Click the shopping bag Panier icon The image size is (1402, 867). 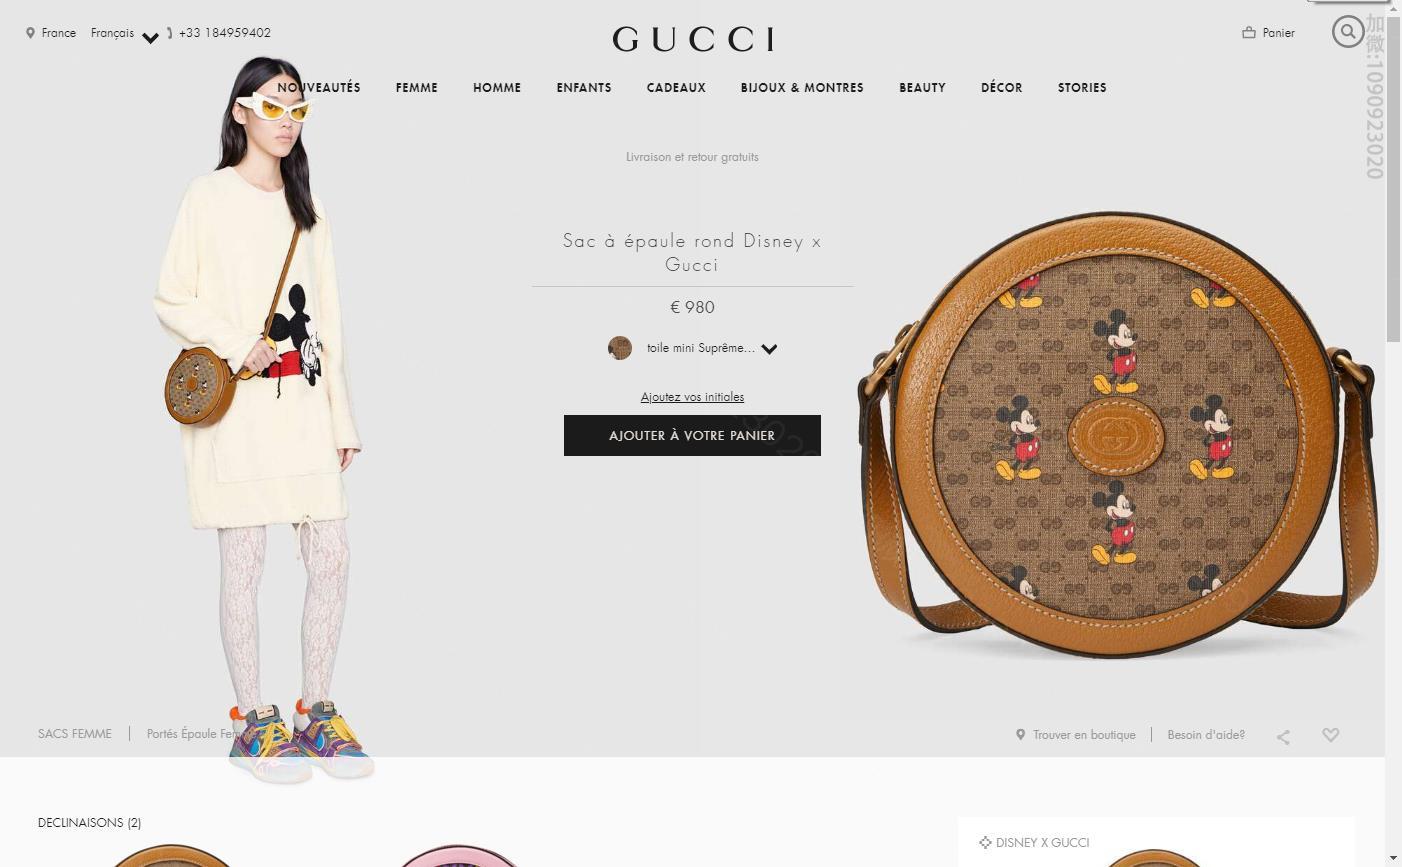(1249, 32)
